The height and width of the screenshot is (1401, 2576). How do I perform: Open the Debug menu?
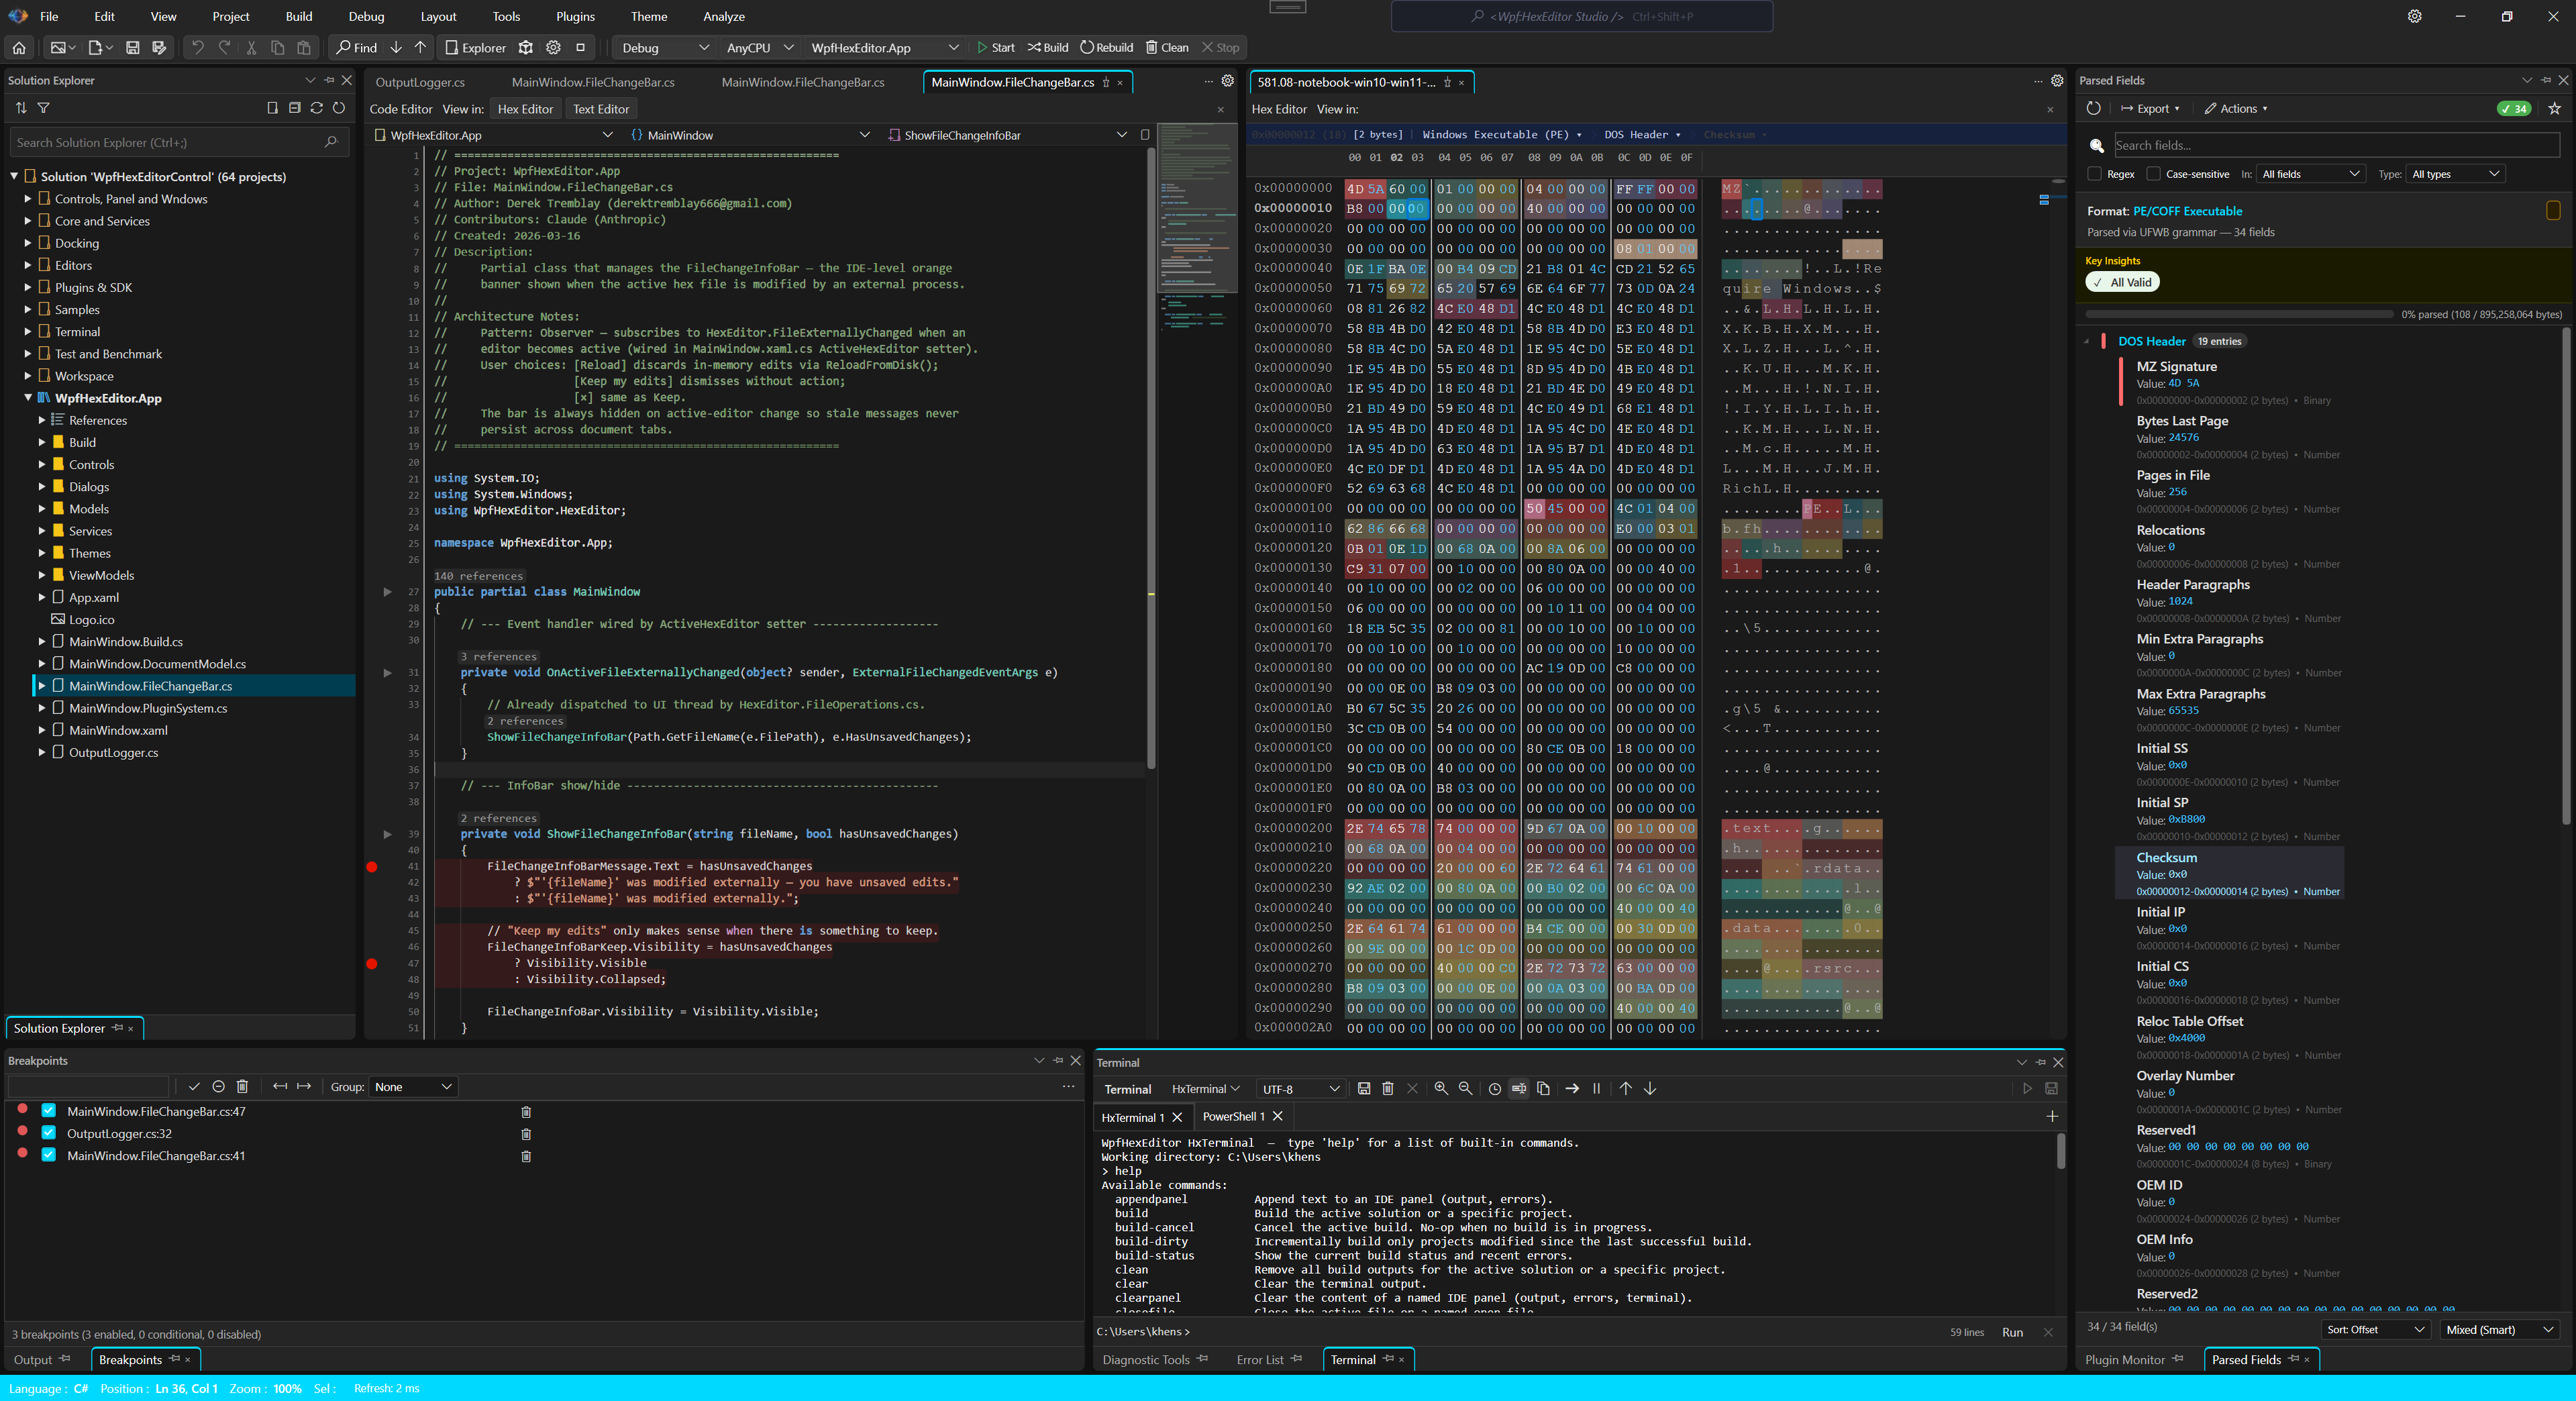point(366,16)
